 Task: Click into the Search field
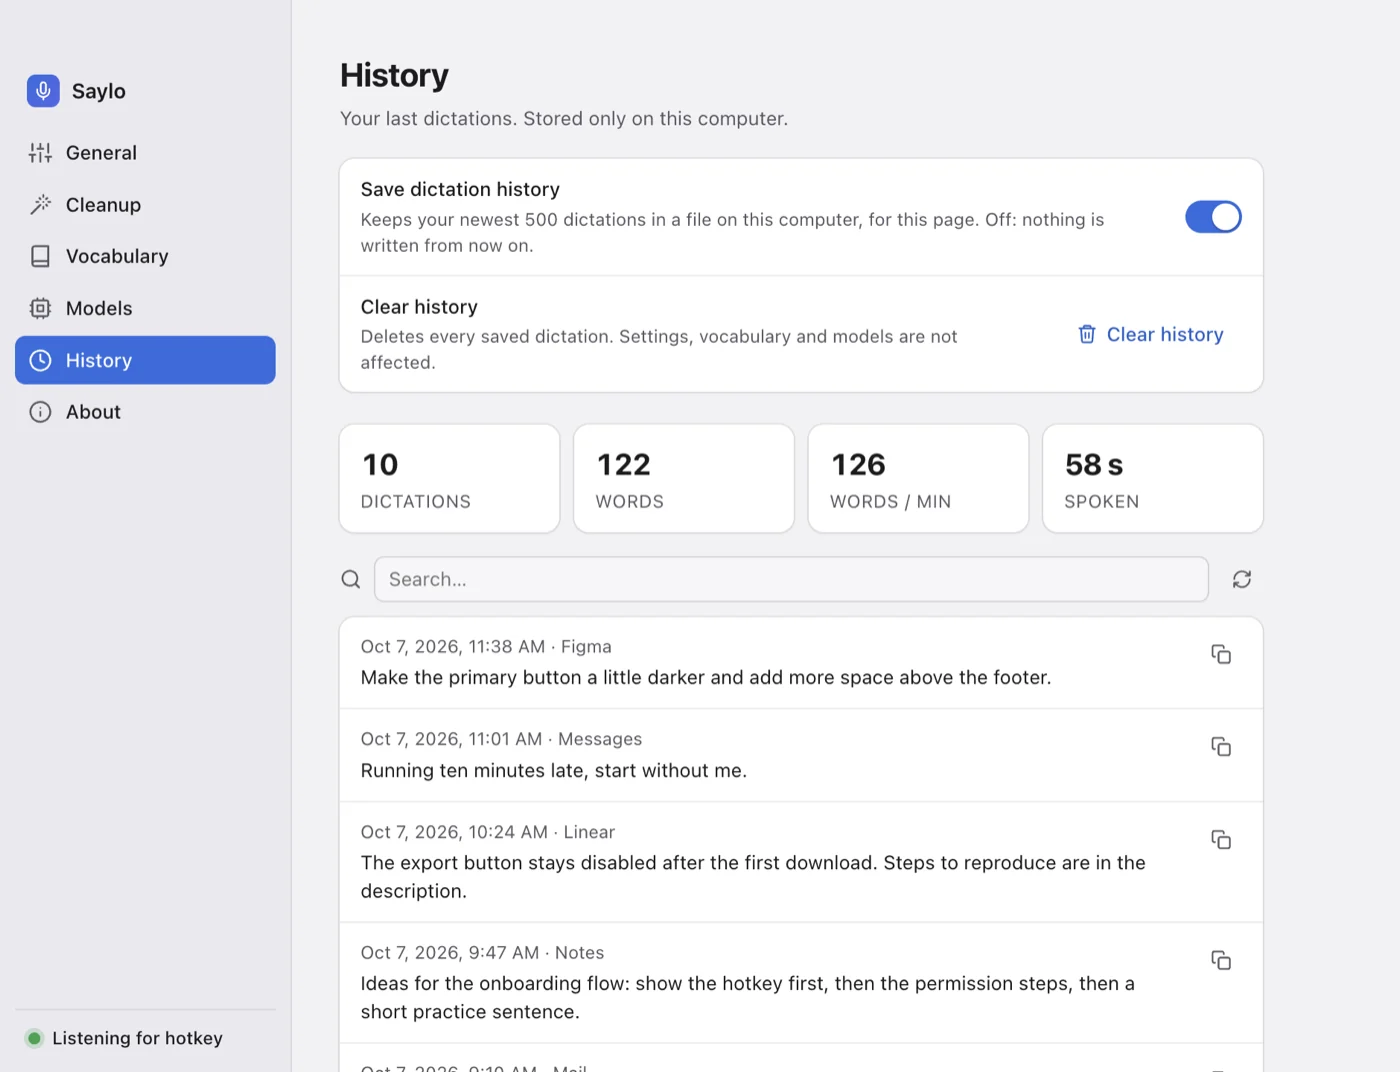coord(791,579)
